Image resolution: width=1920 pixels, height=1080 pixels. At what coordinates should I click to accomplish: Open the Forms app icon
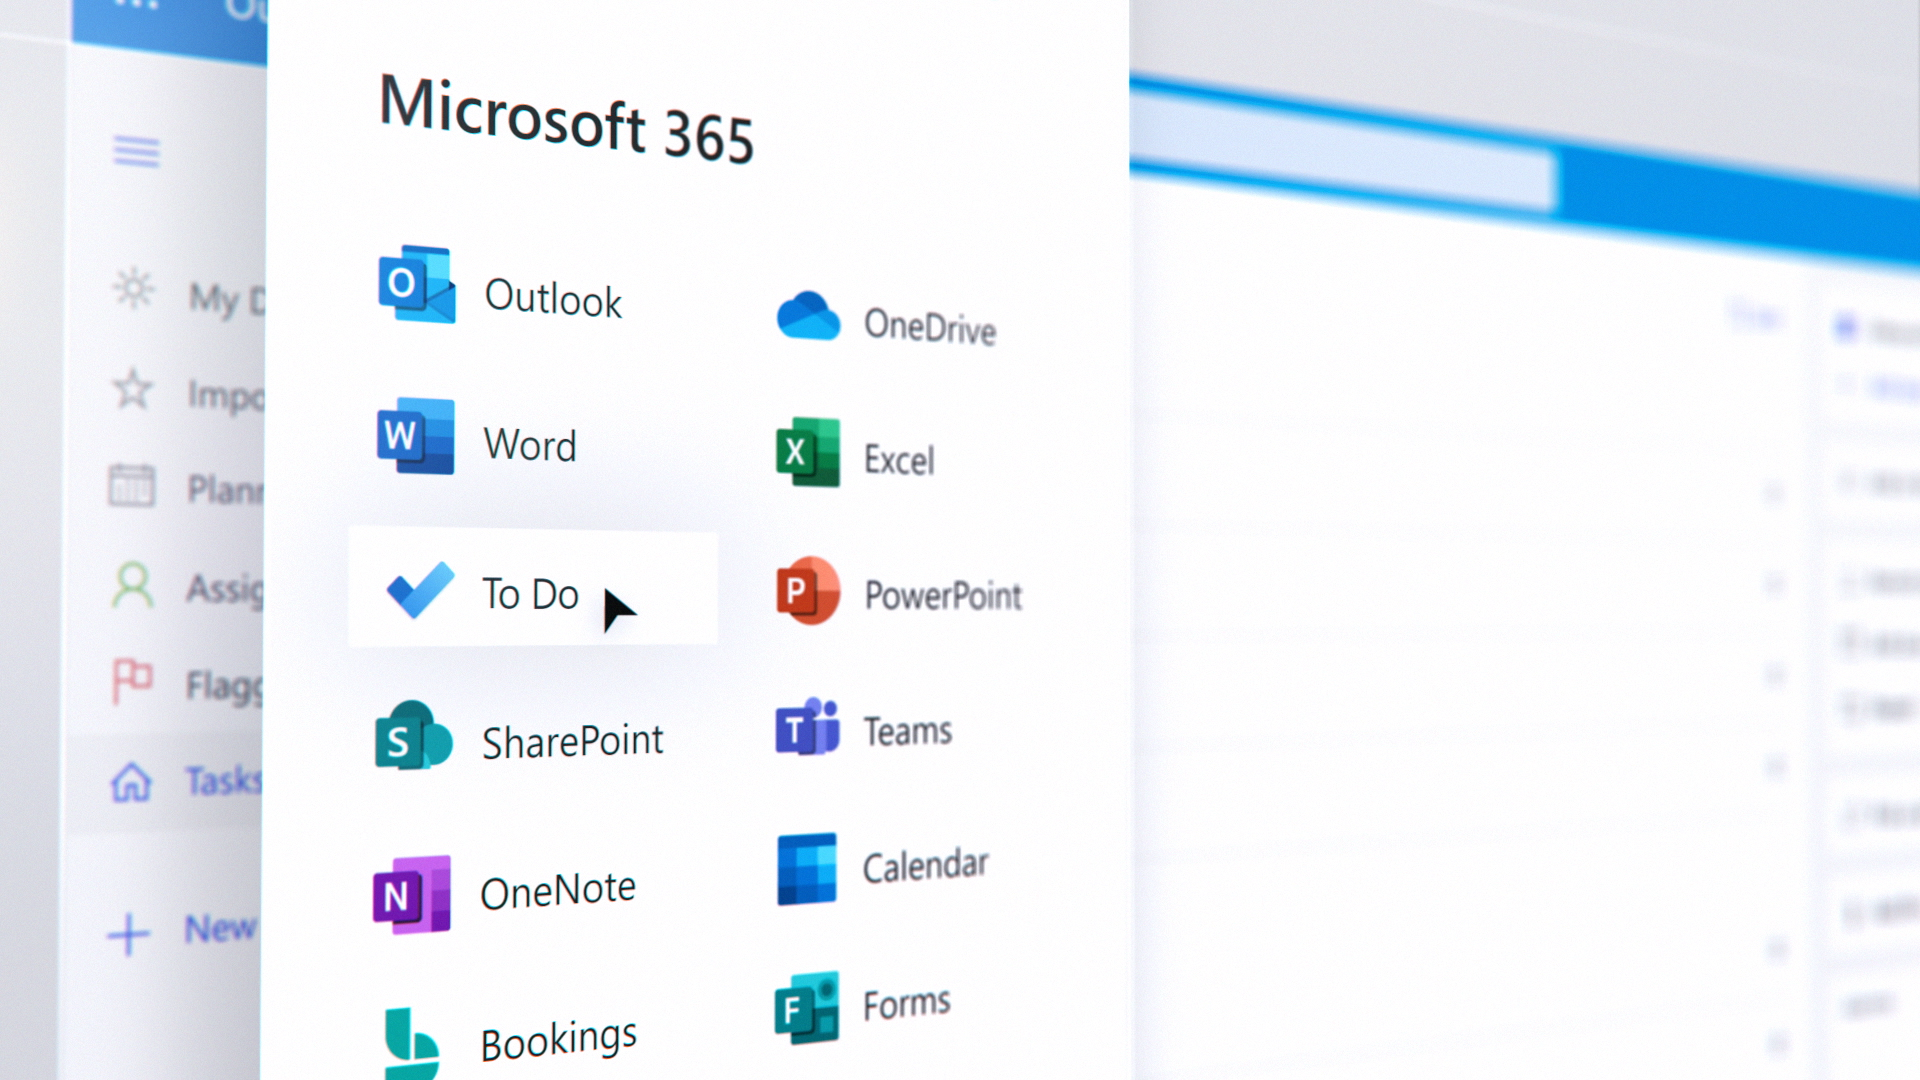pos(807,1008)
